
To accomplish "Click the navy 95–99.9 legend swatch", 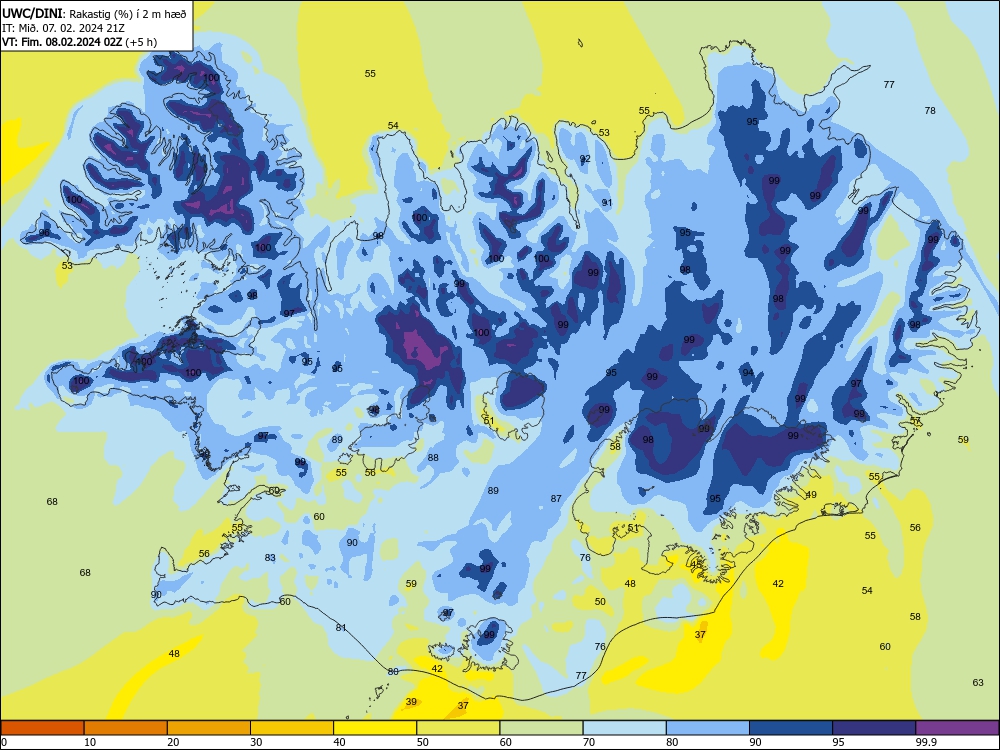I will tap(874, 728).
